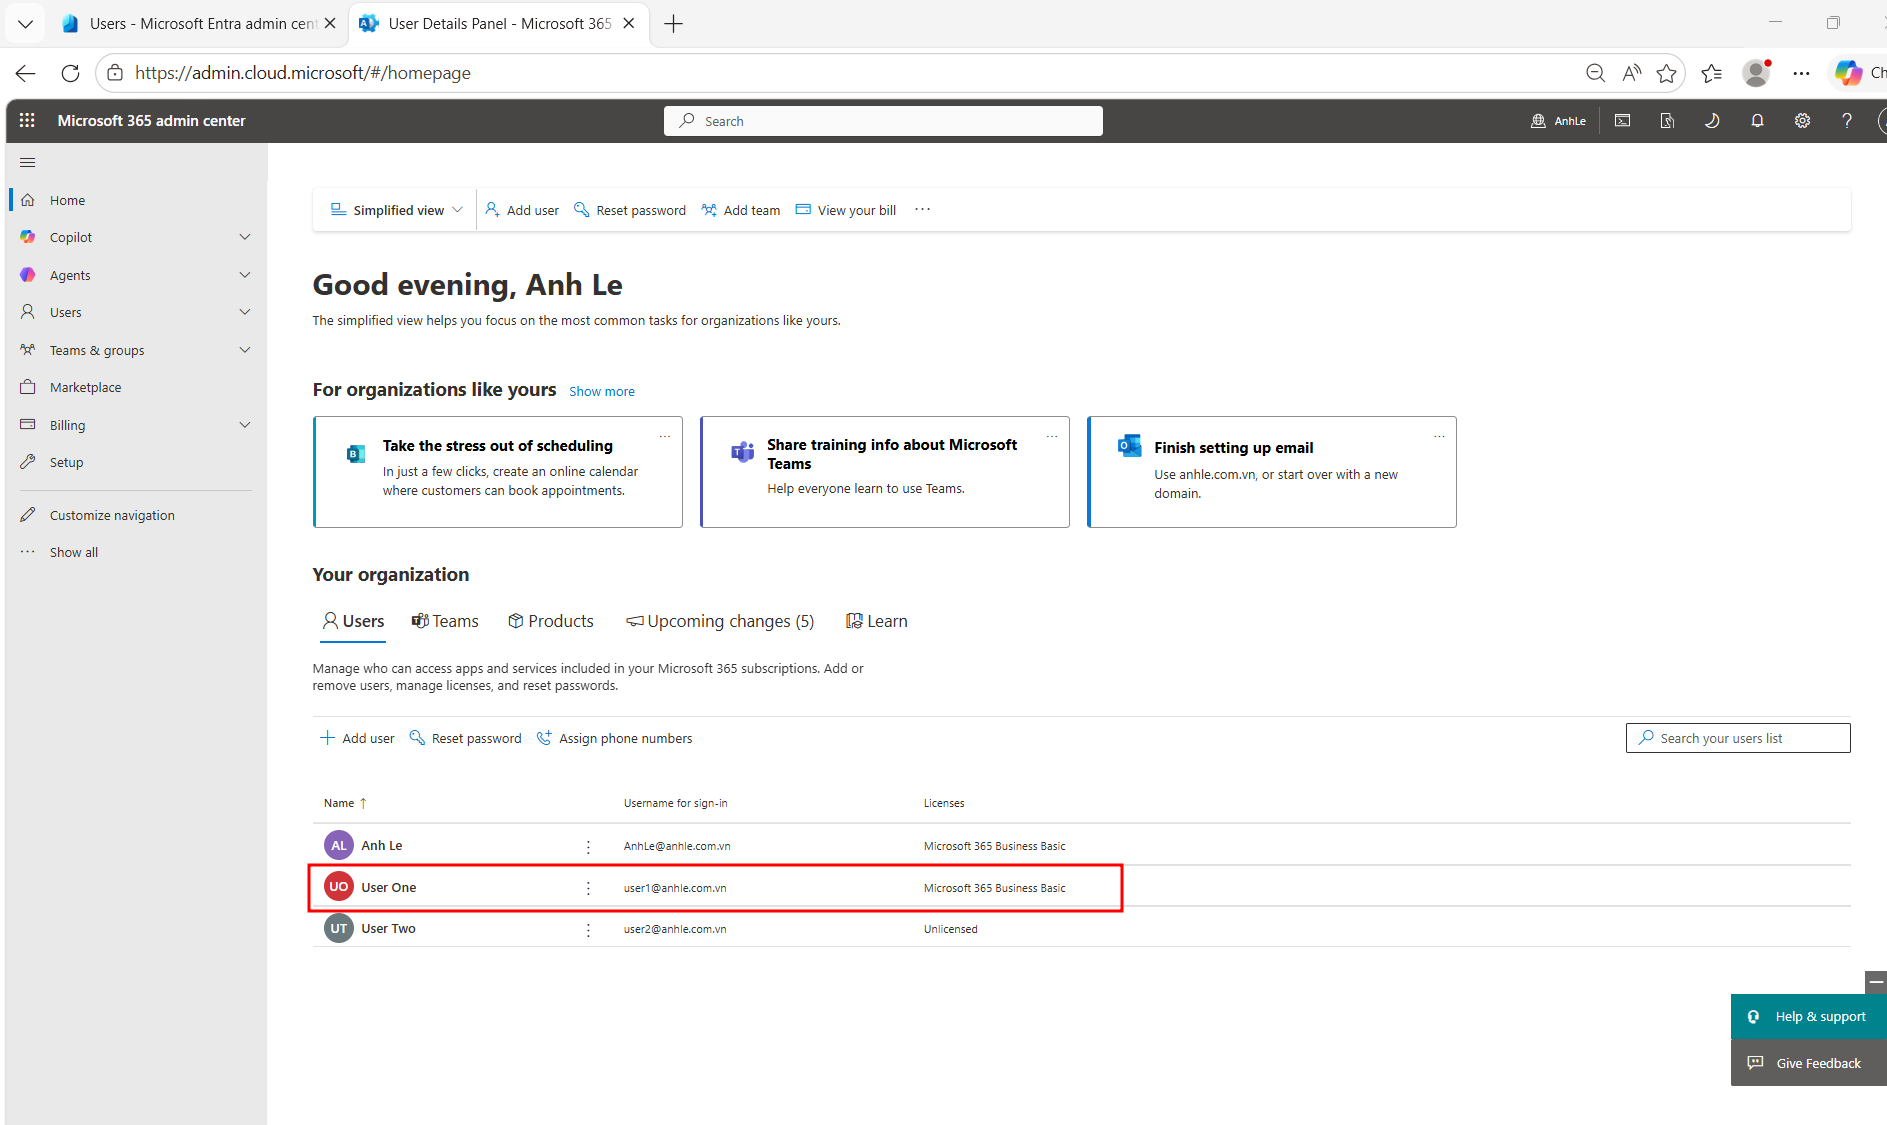This screenshot has width=1887, height=1125.
Task: Open User Two in users list
Action: coord(388,929)
